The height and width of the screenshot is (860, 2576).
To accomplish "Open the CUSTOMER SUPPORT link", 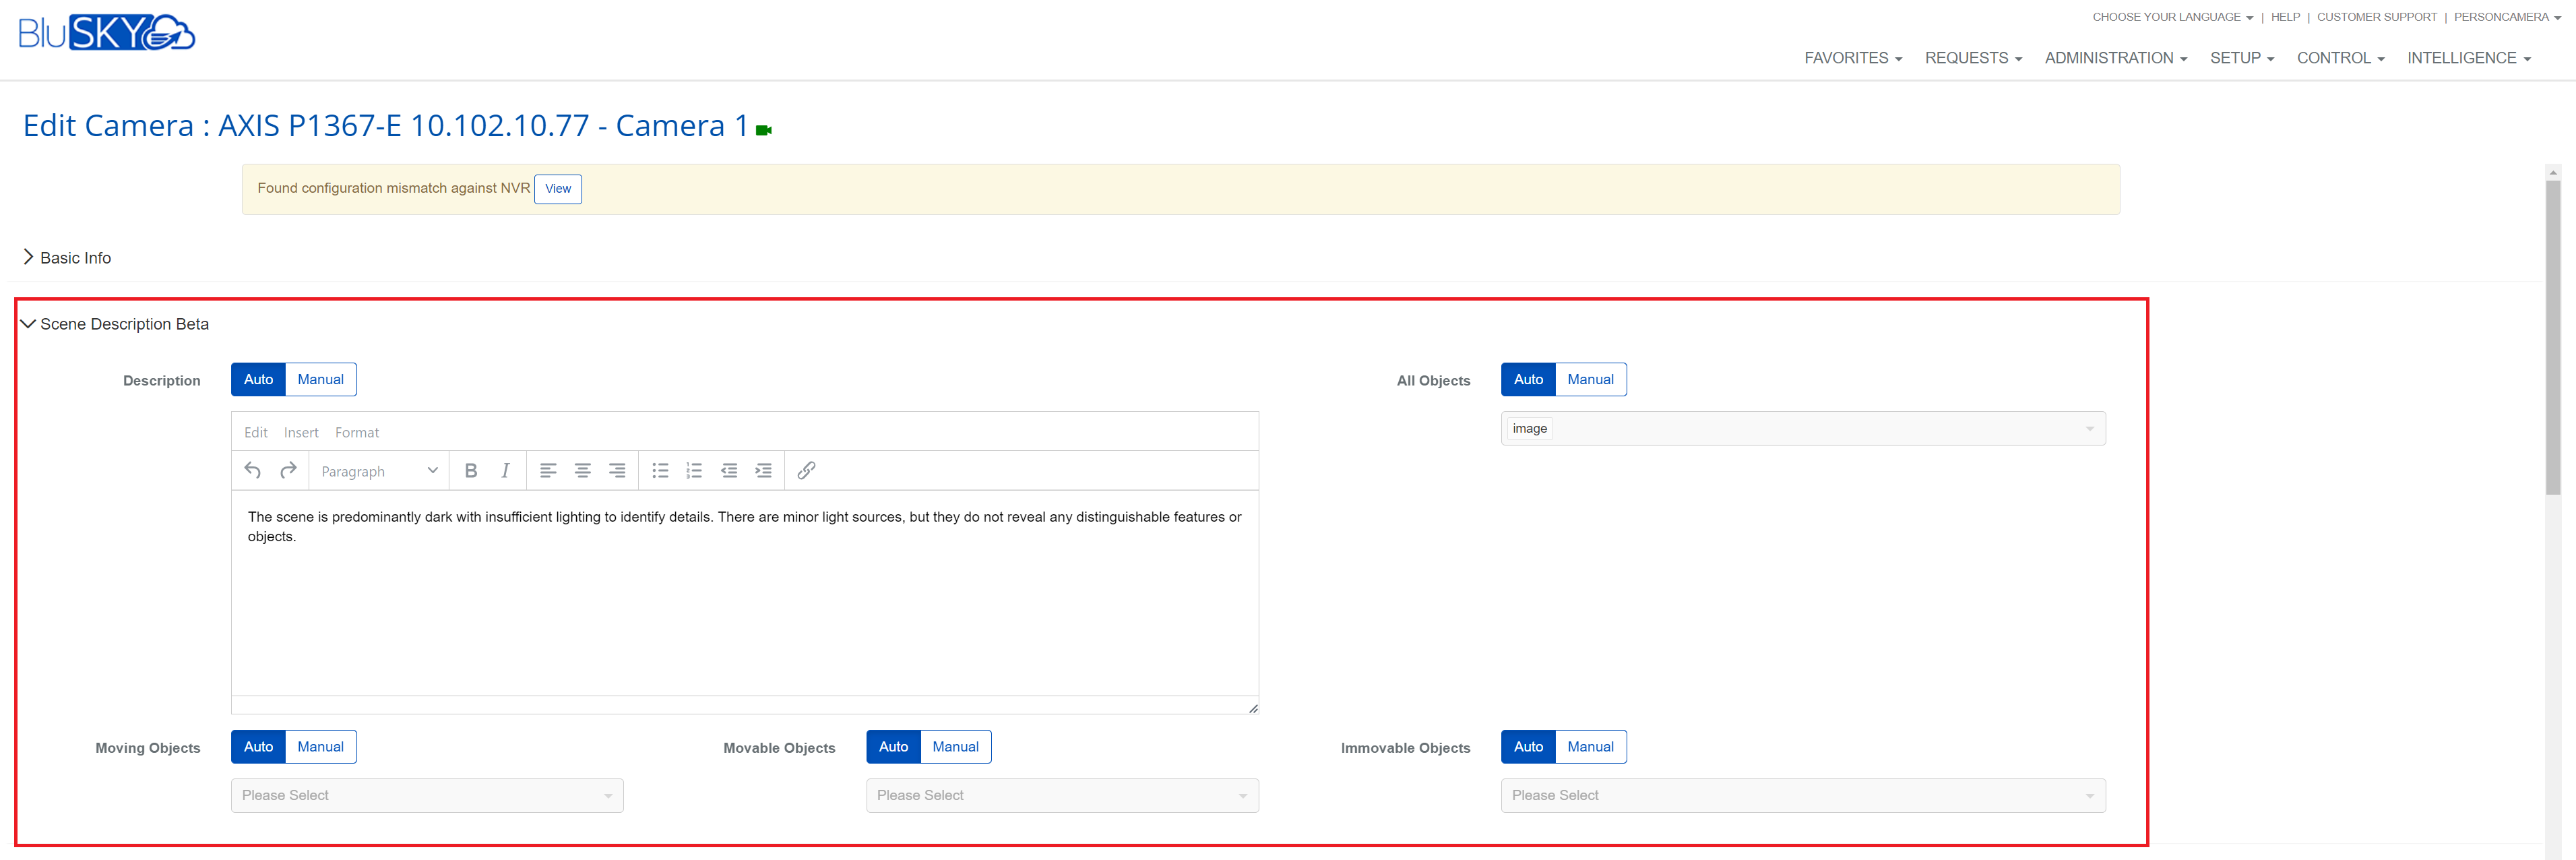I will (x=2376, y=17).
